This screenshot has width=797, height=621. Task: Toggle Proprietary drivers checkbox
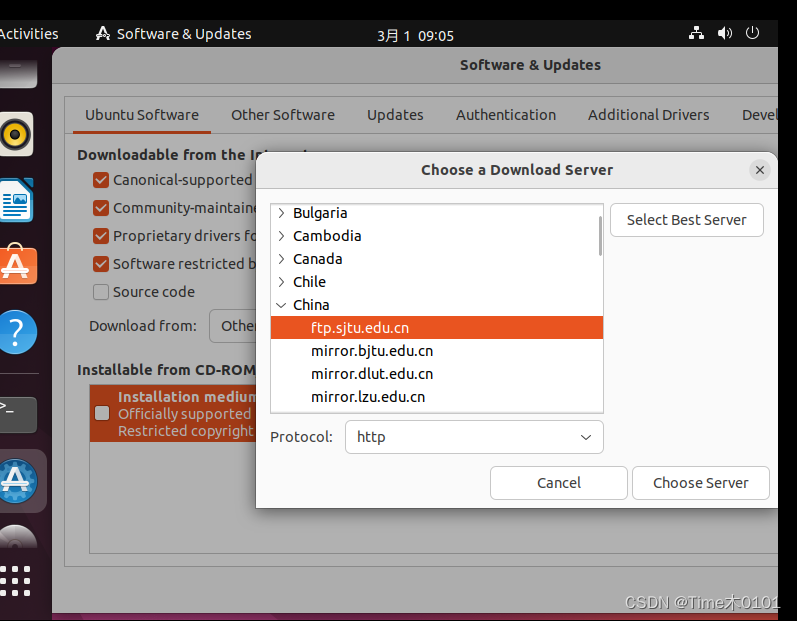101,236
